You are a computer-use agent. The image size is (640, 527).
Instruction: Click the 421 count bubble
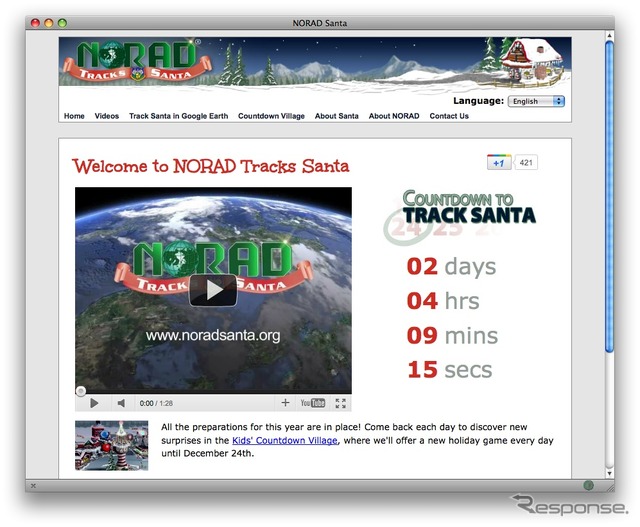pos(526,162)
